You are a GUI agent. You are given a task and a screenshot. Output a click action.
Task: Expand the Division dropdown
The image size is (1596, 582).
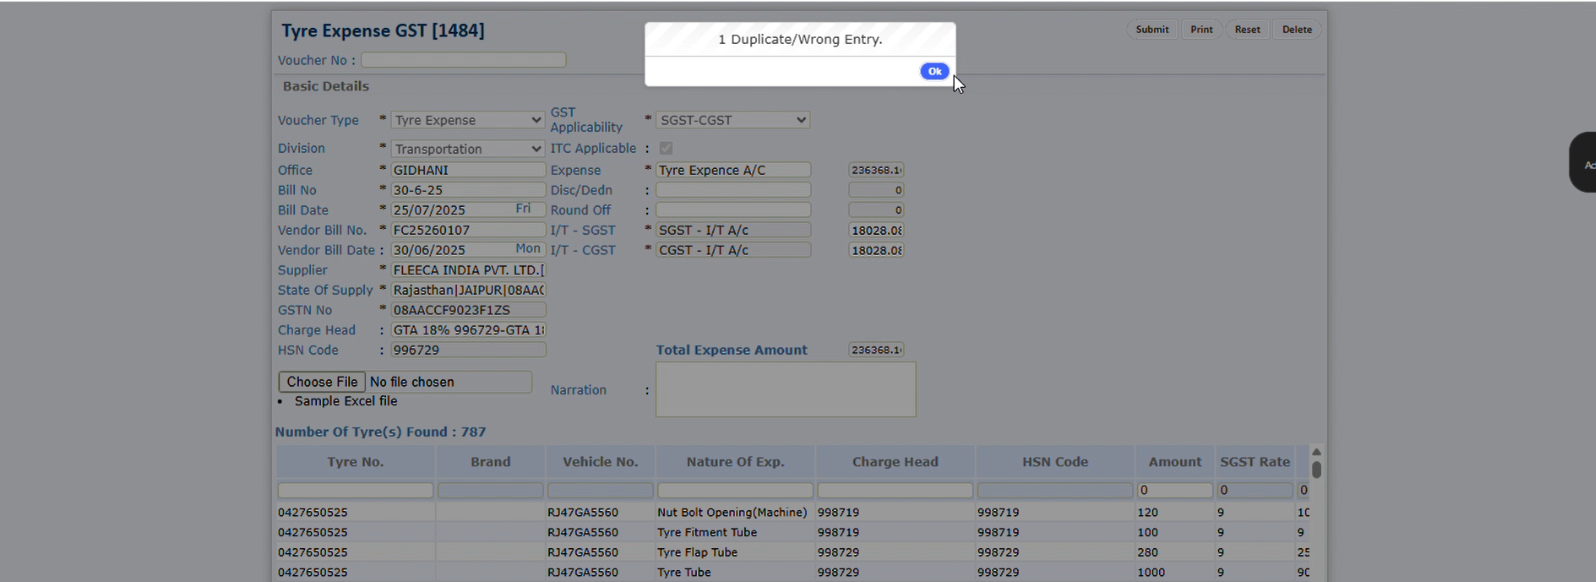467,149
